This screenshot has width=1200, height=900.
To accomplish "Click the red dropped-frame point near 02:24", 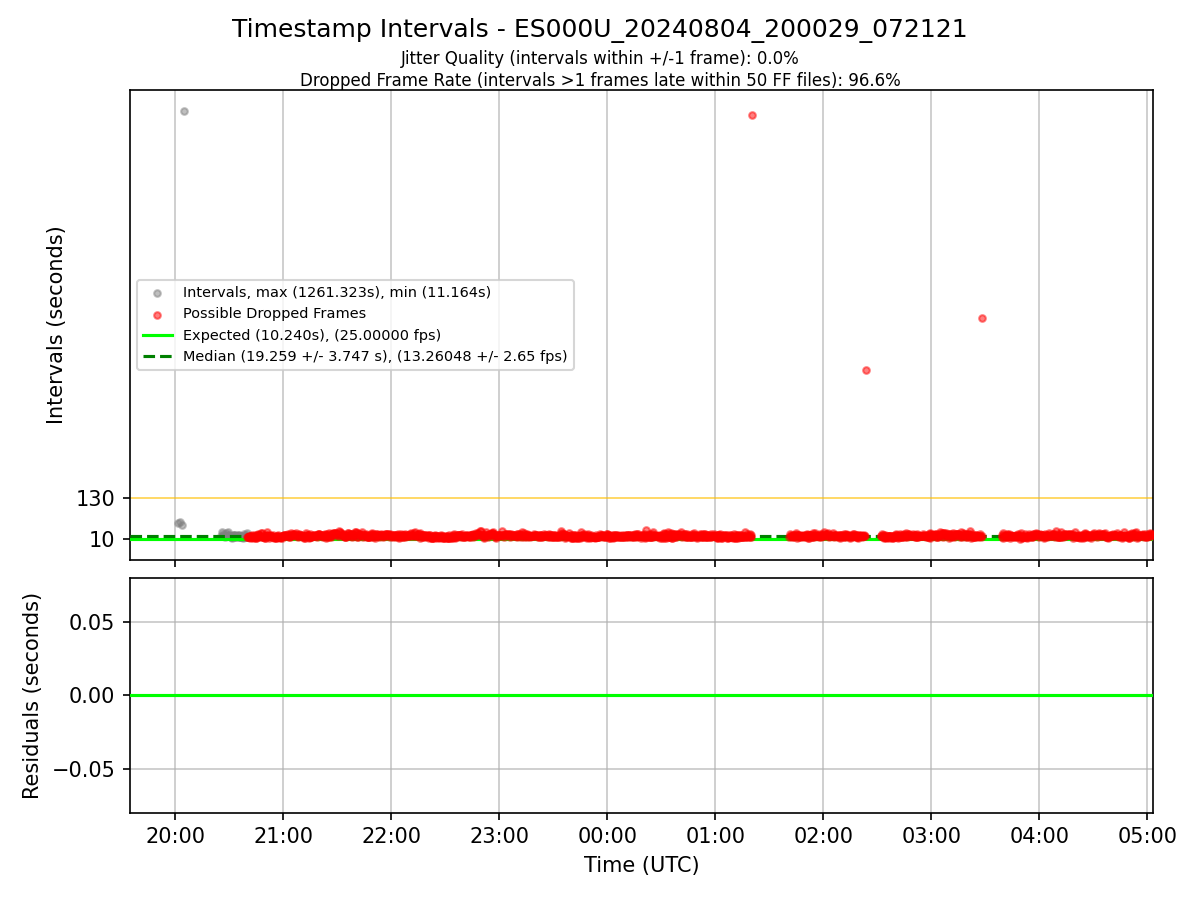I will tap(866, 370).
